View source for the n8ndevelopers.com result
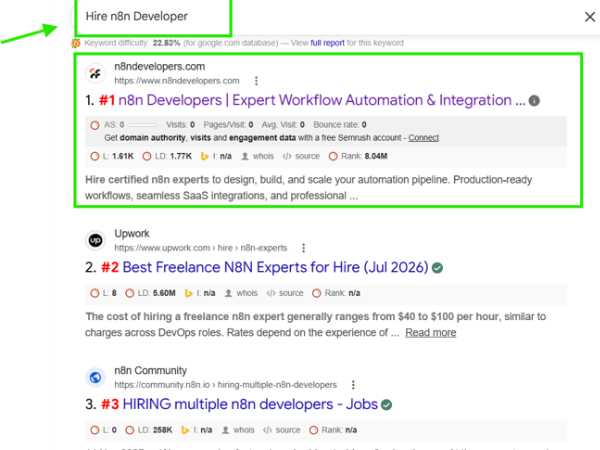The image size is (600, 450). click(301, 156)
